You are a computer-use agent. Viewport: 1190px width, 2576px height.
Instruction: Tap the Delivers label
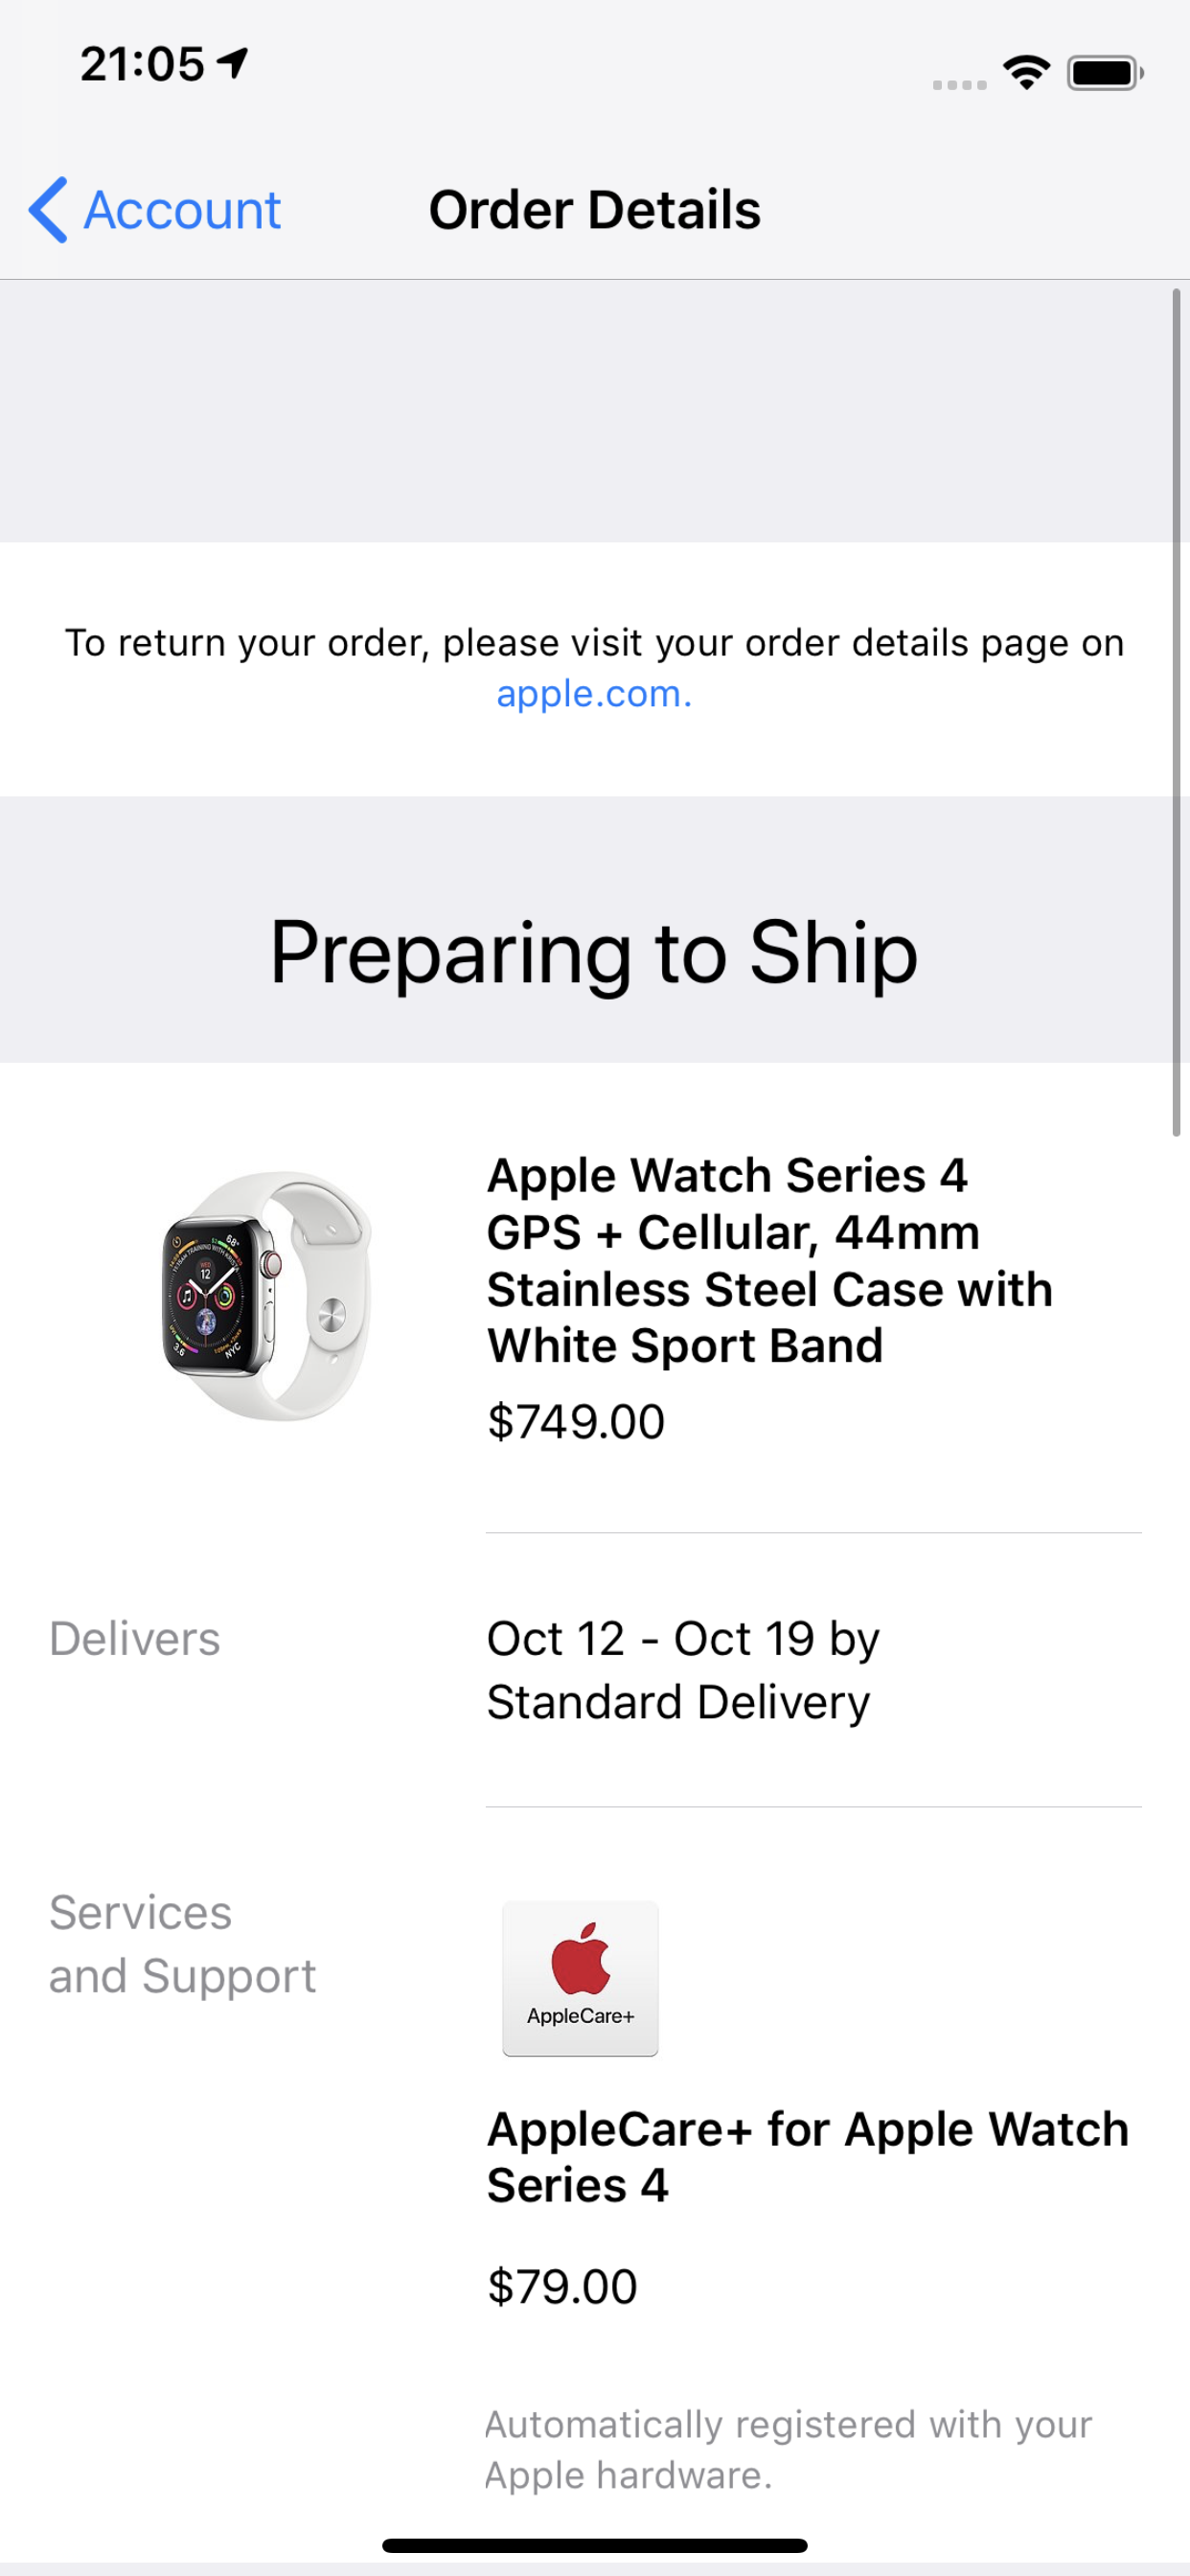(x=135, y=1639)
